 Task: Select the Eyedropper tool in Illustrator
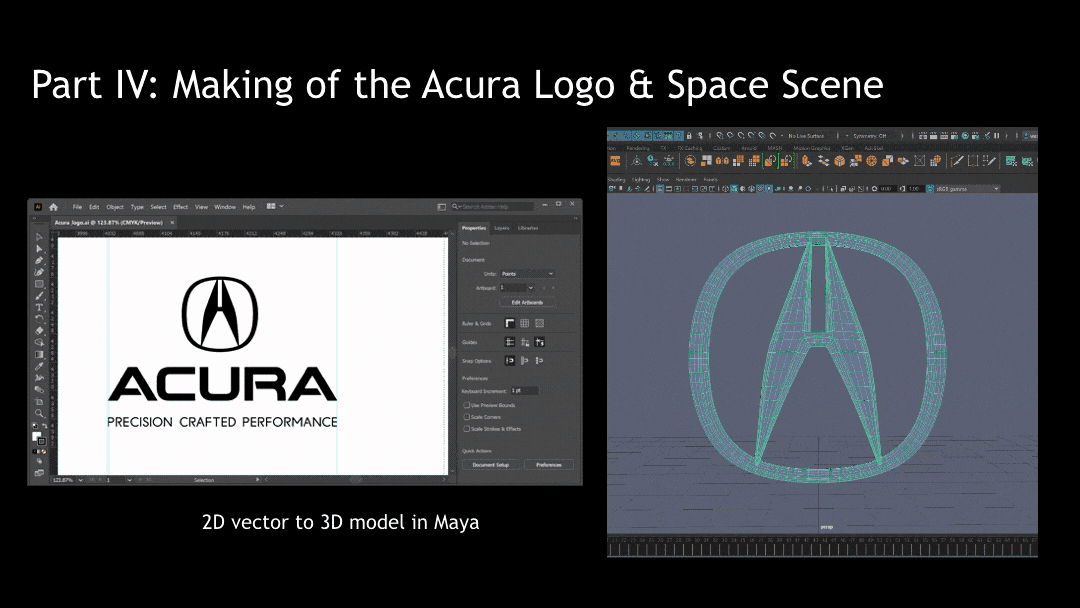tap(39, 366)
